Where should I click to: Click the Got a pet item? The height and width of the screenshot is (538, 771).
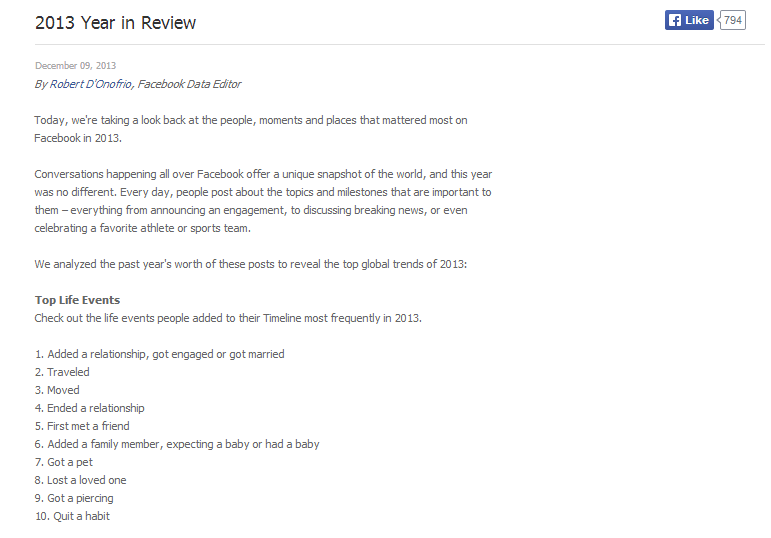tap(63, 462)
